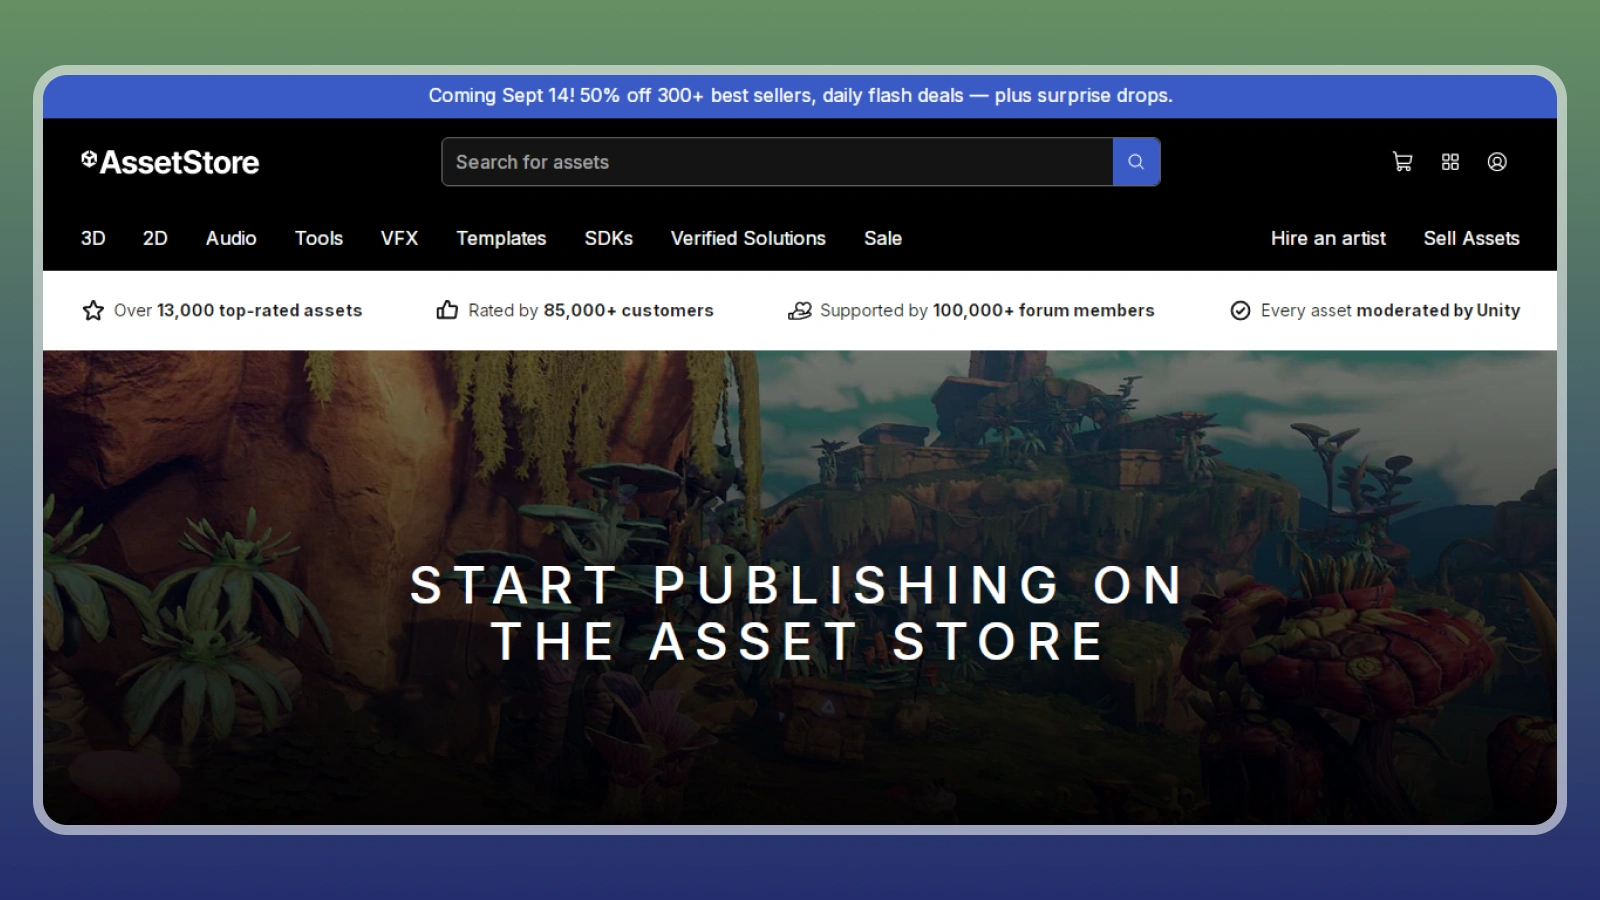The image size is (1600, 900).
Task: Click the thumbs-up icon beside customer ratings
Action: click(x=447, y=310)
